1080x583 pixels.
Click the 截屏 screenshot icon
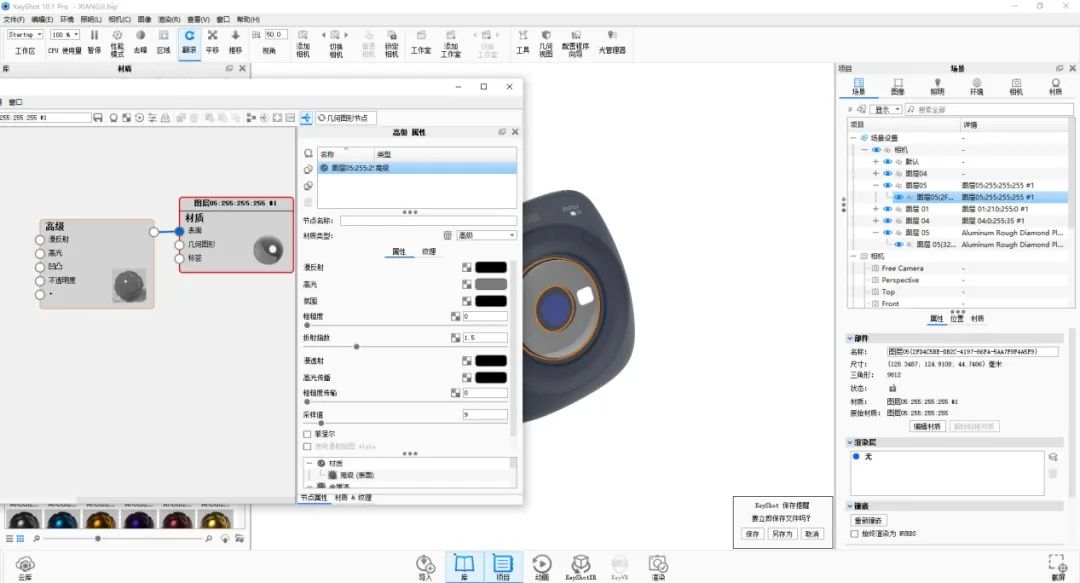pos(1058,568)
